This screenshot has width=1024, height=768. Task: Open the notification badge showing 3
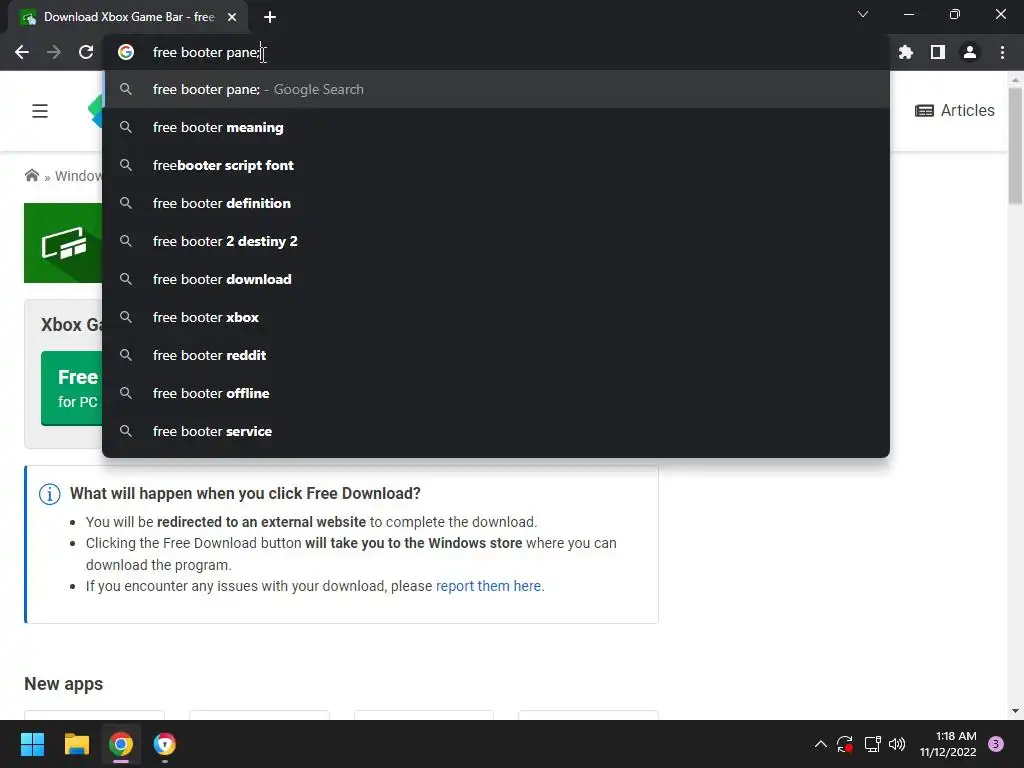click(x=996, y=744)
